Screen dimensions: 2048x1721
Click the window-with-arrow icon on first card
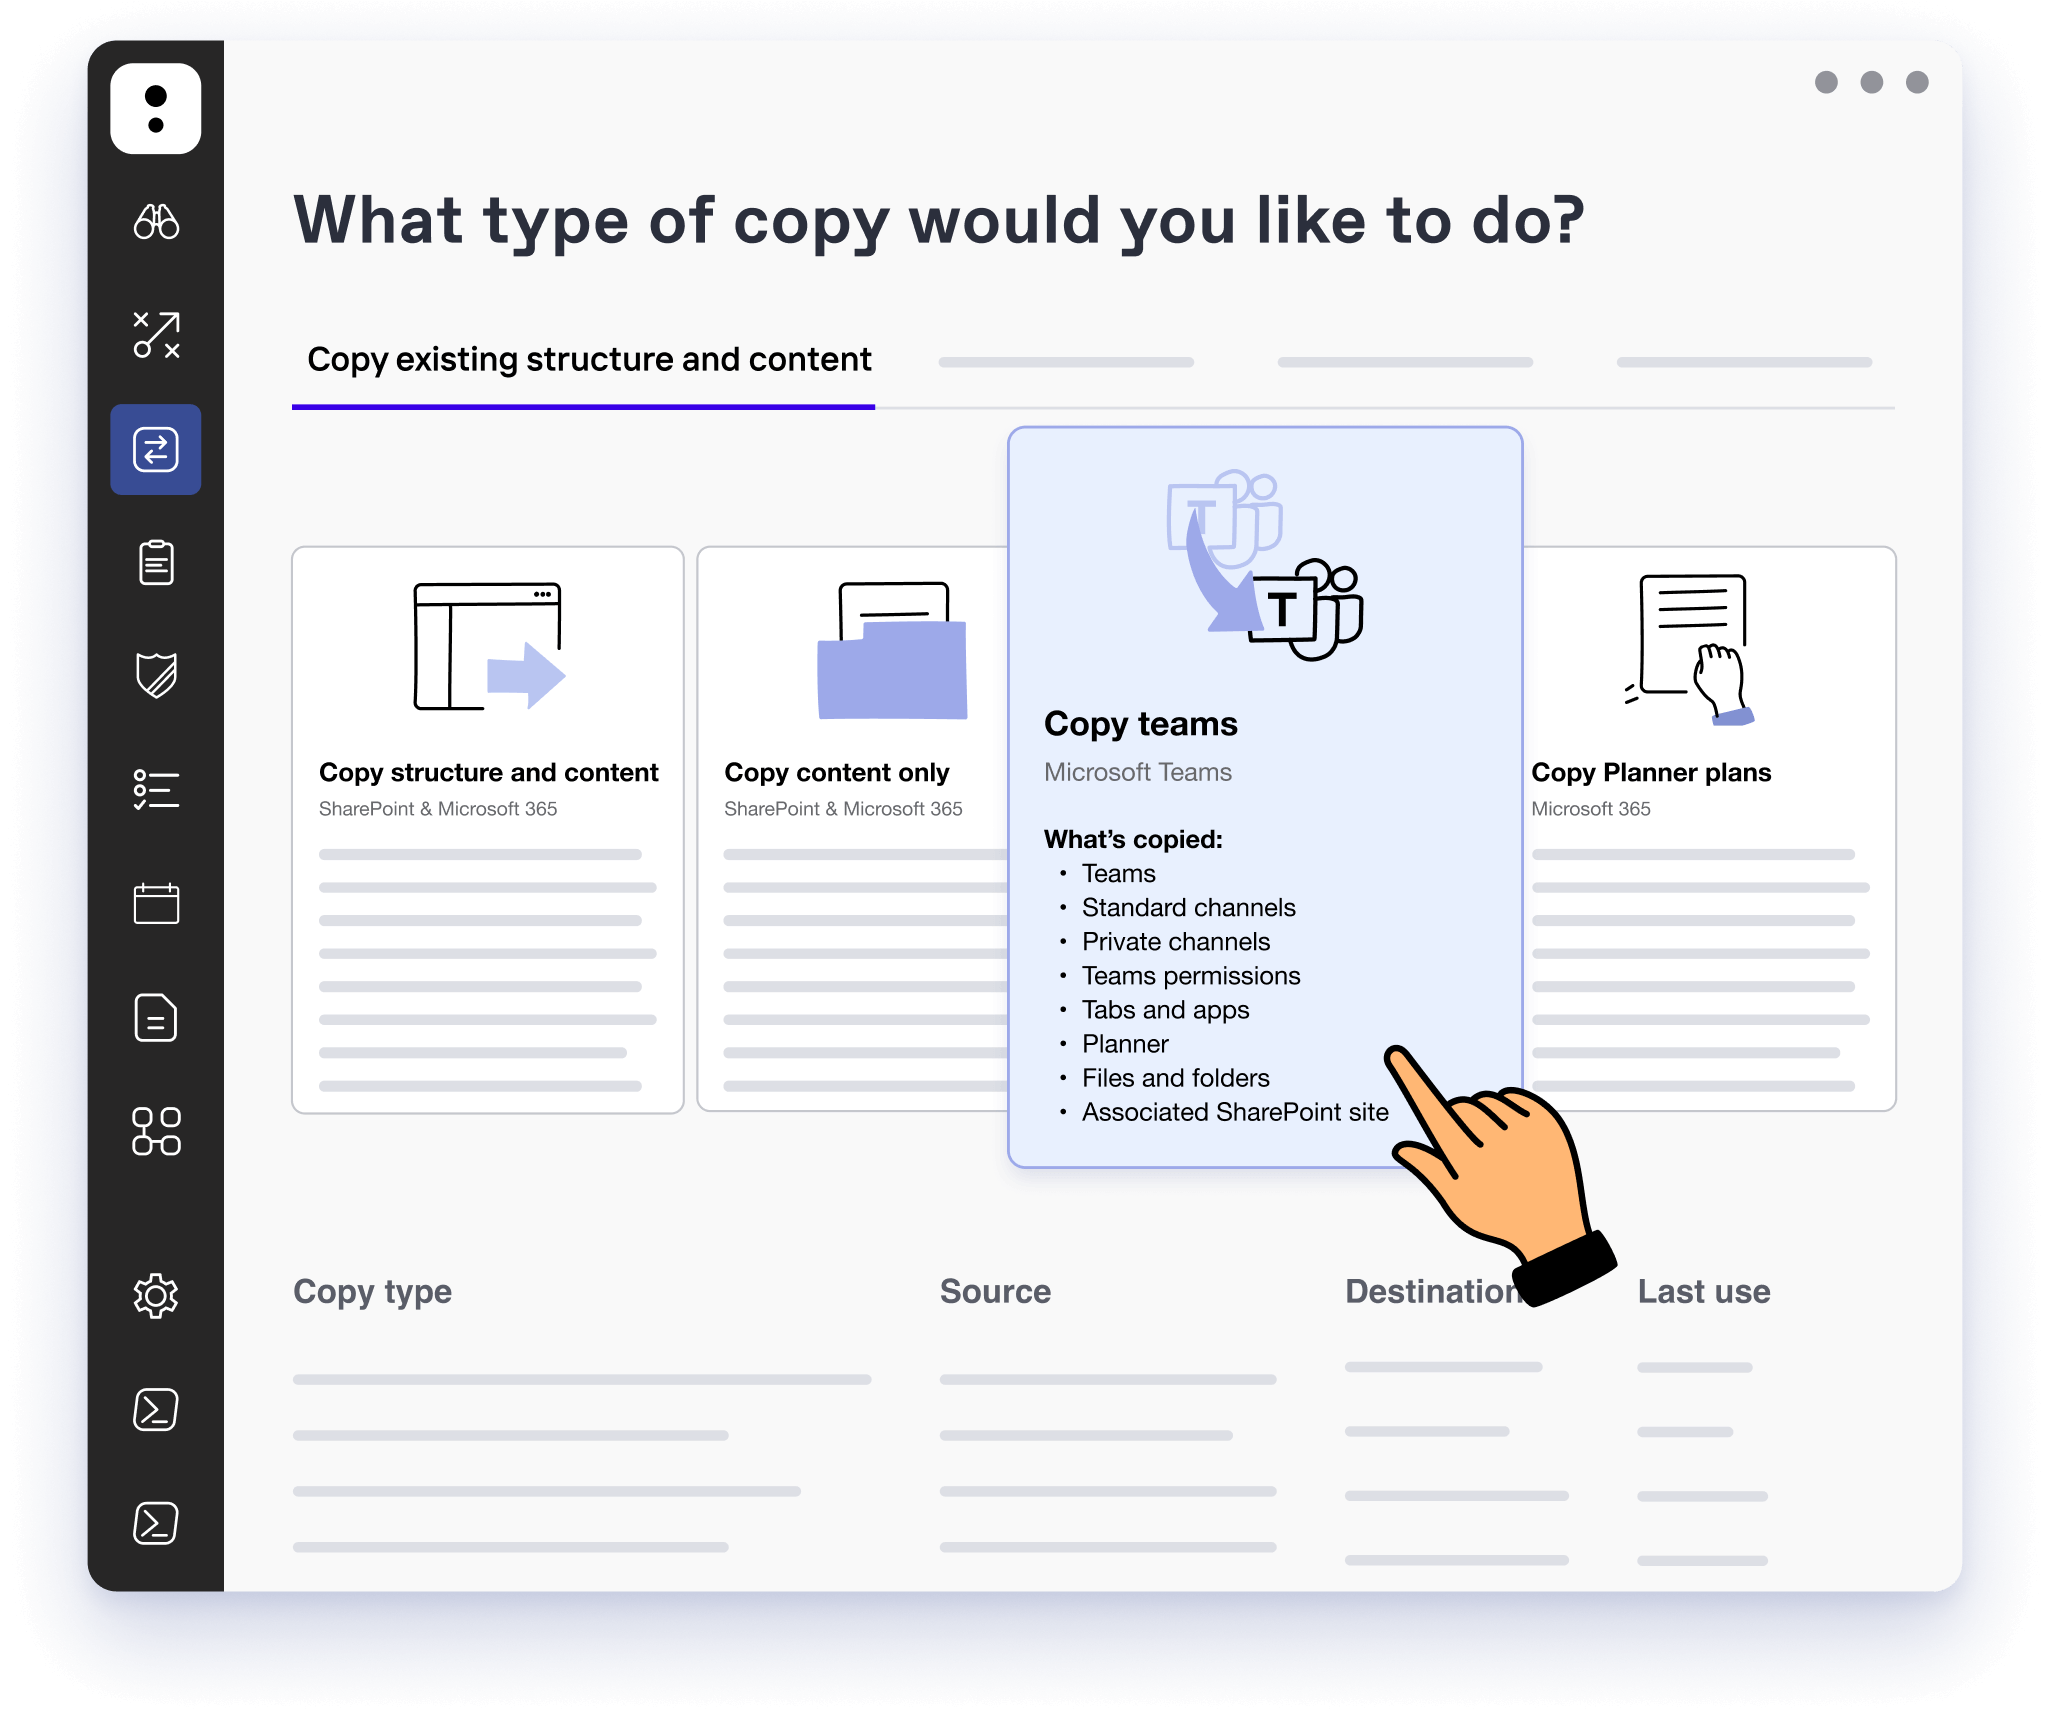click(489, 646)
